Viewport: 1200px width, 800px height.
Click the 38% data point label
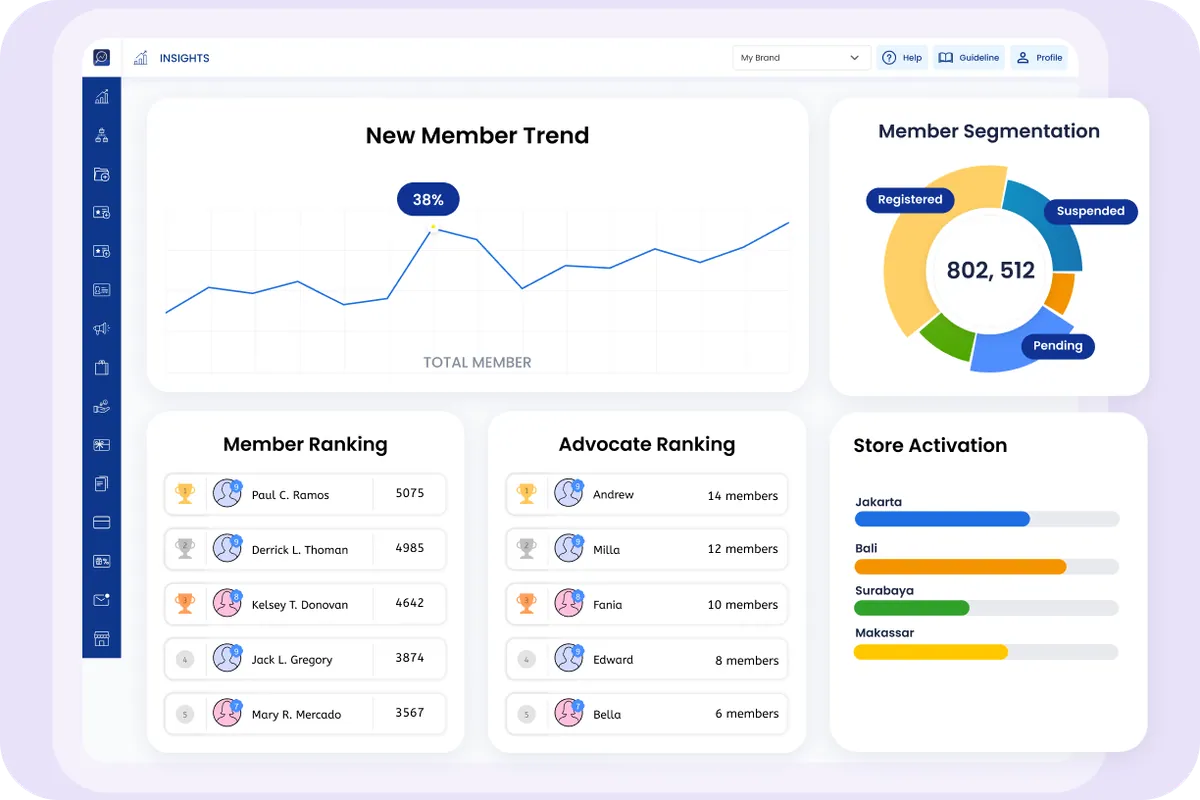[x=428, y=200]
